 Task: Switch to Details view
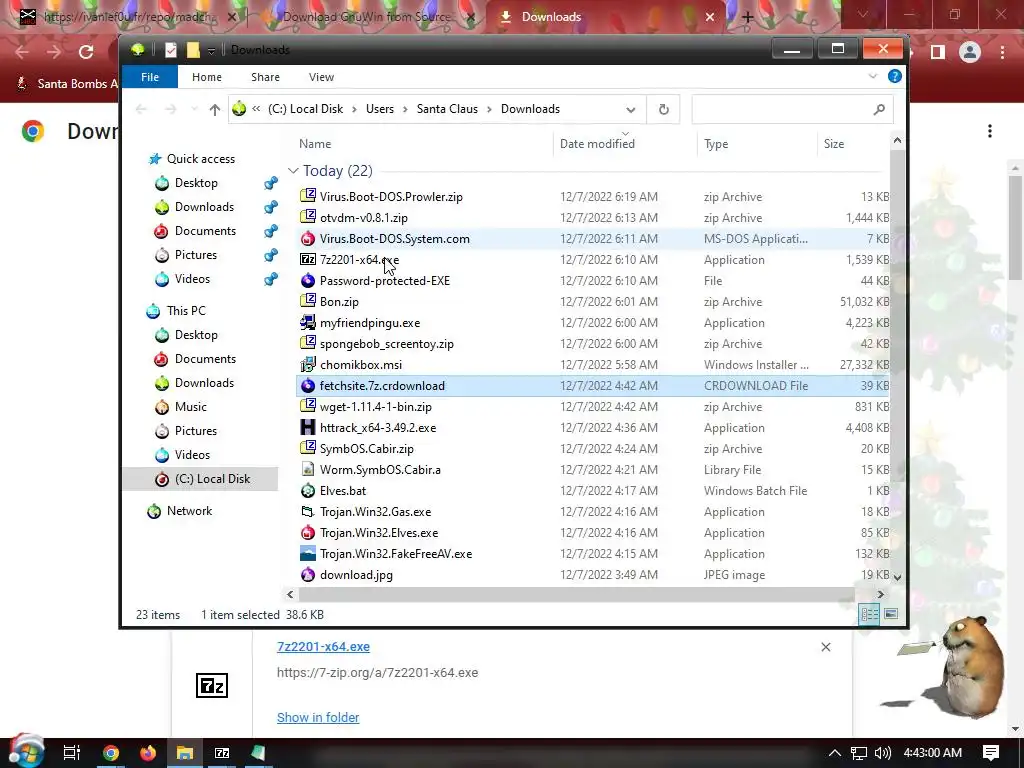coord(869,614)
